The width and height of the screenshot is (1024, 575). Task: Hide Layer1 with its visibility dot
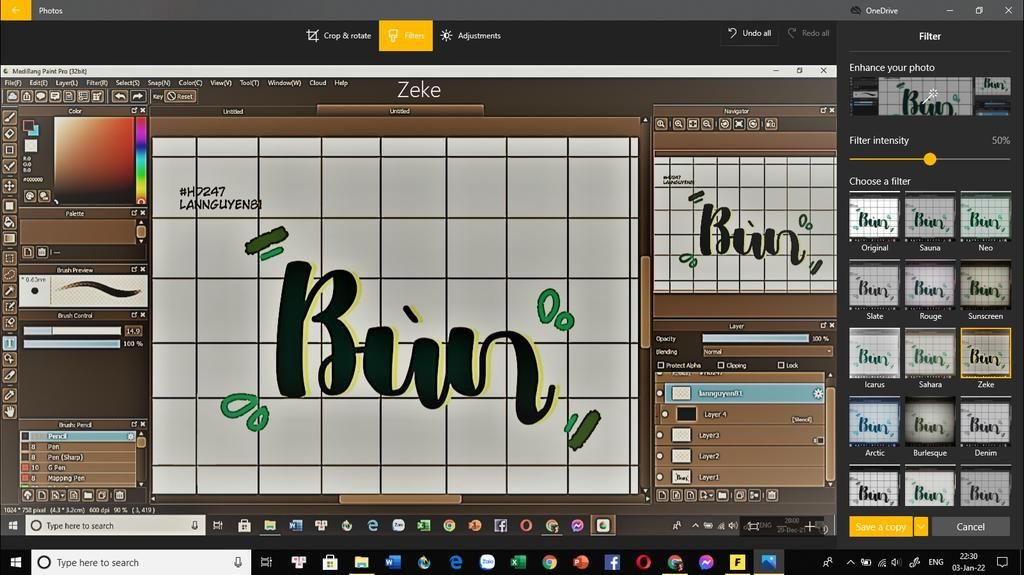tap(660, 477)
